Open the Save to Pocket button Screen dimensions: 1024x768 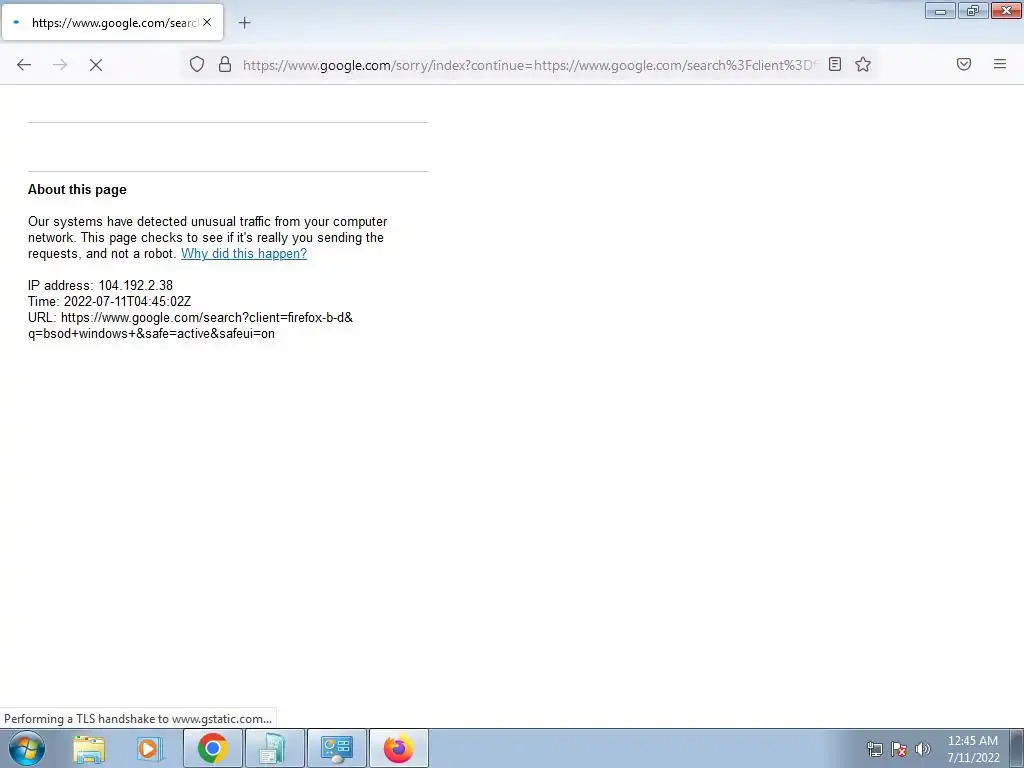point(964,64)
